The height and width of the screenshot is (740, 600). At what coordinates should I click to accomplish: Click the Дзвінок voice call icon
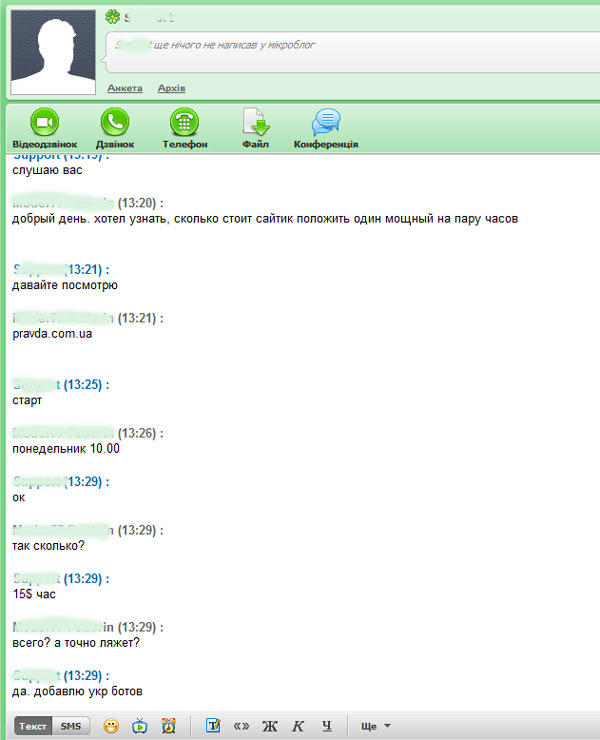(114, 123)
